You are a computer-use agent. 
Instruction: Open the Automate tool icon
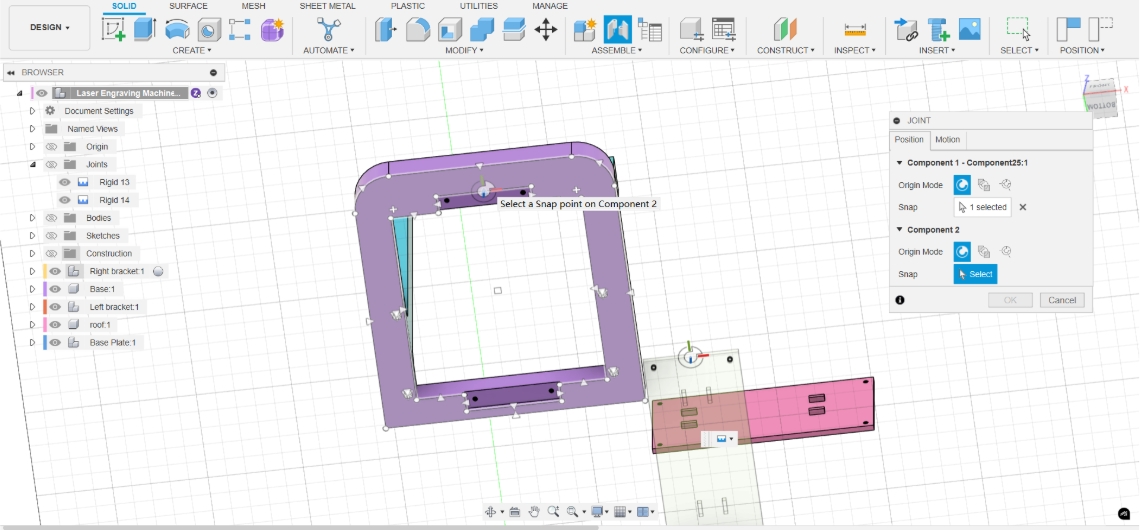click(329, 29)
